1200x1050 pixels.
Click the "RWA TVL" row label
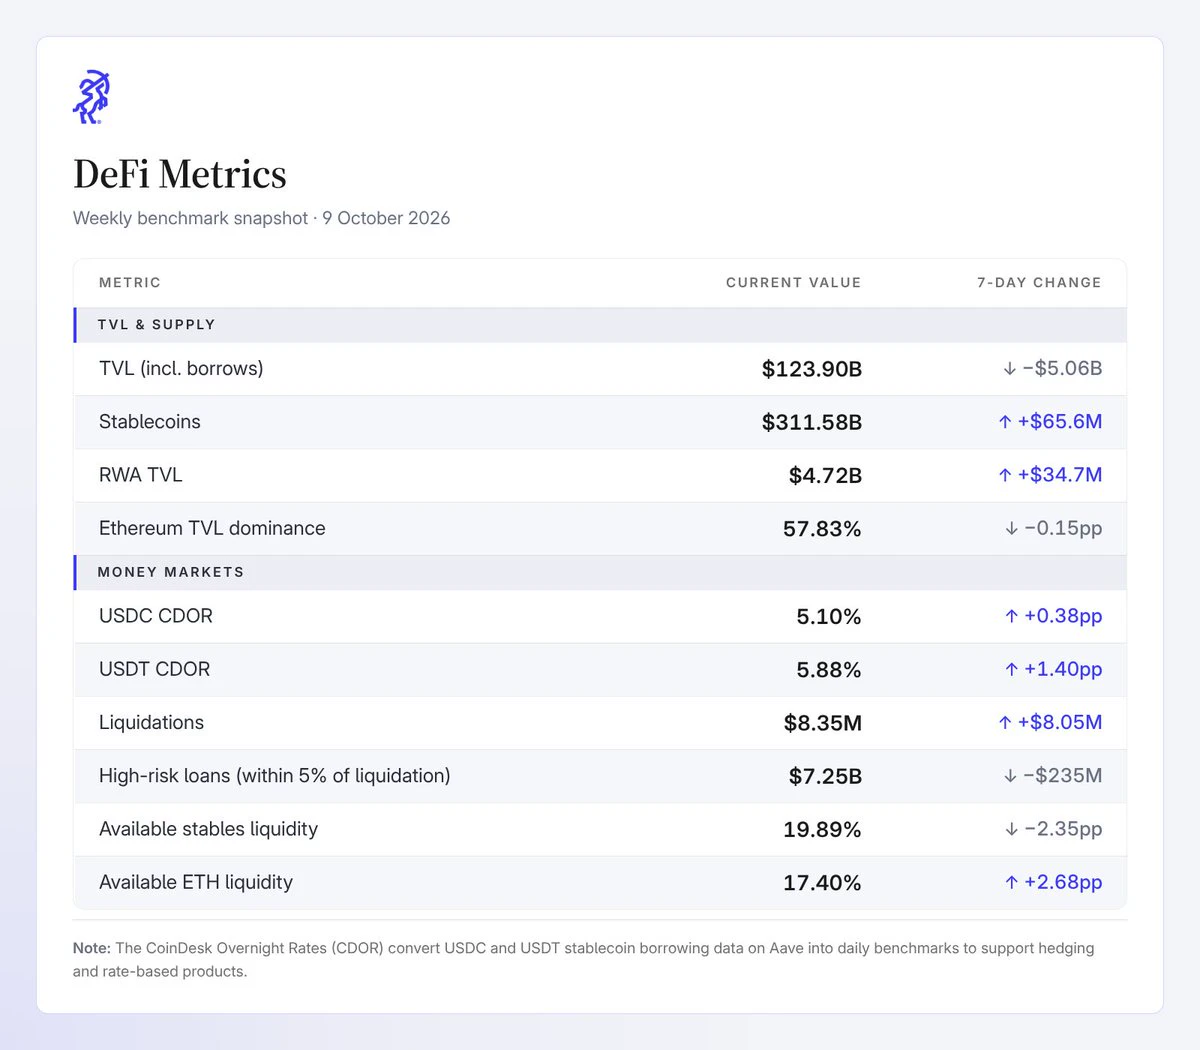[141, 475]
